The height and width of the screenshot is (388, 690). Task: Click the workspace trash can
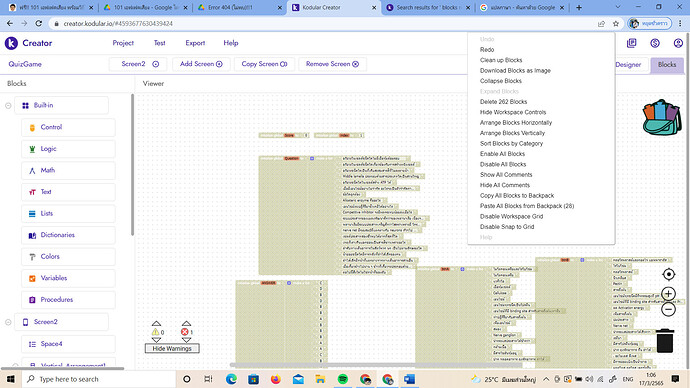[x=665, y=340]
